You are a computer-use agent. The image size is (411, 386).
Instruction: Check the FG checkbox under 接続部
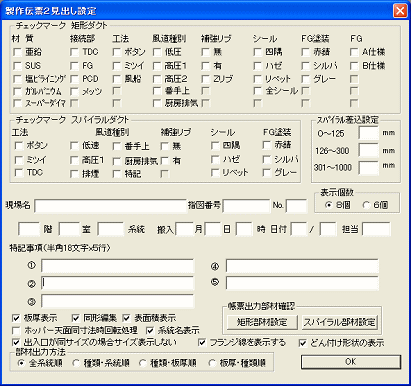tap(75, 66)
